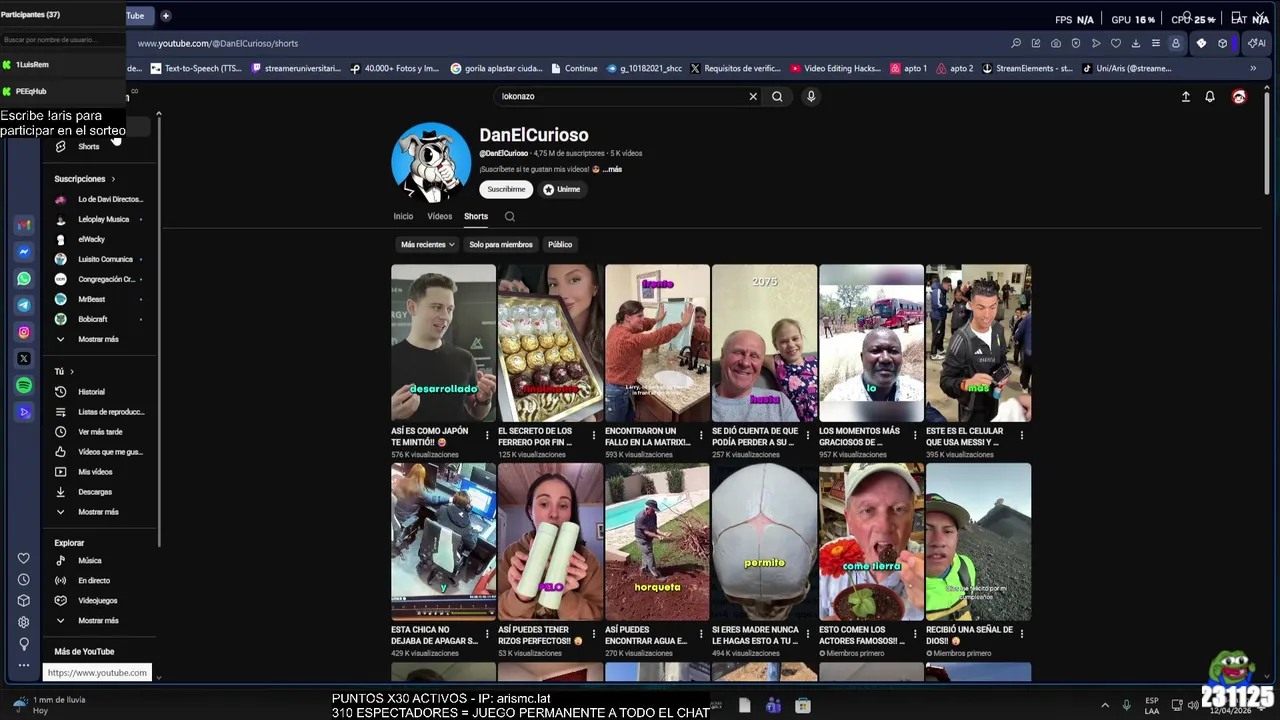Open Spotify in the browser sidebar
This screenshot has height=720, width=1280.
point(24,385)
